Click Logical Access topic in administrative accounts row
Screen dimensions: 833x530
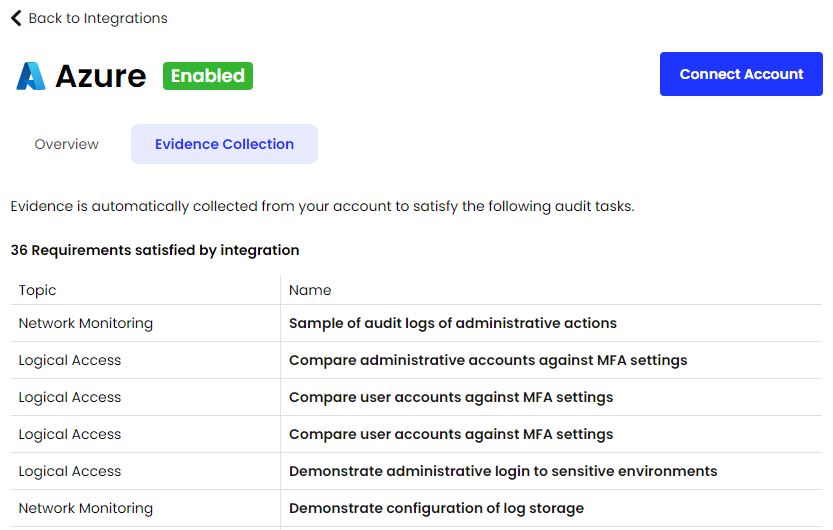[x=70, y=360]
